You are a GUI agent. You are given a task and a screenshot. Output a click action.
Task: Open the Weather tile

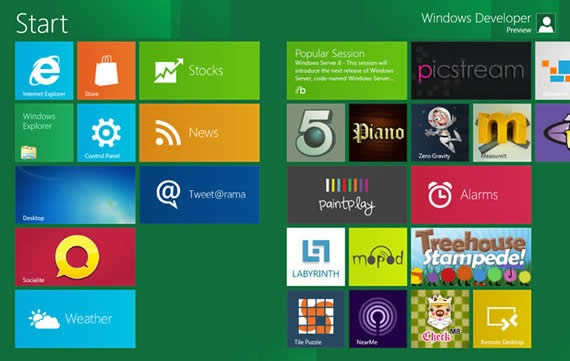point(75,319)
